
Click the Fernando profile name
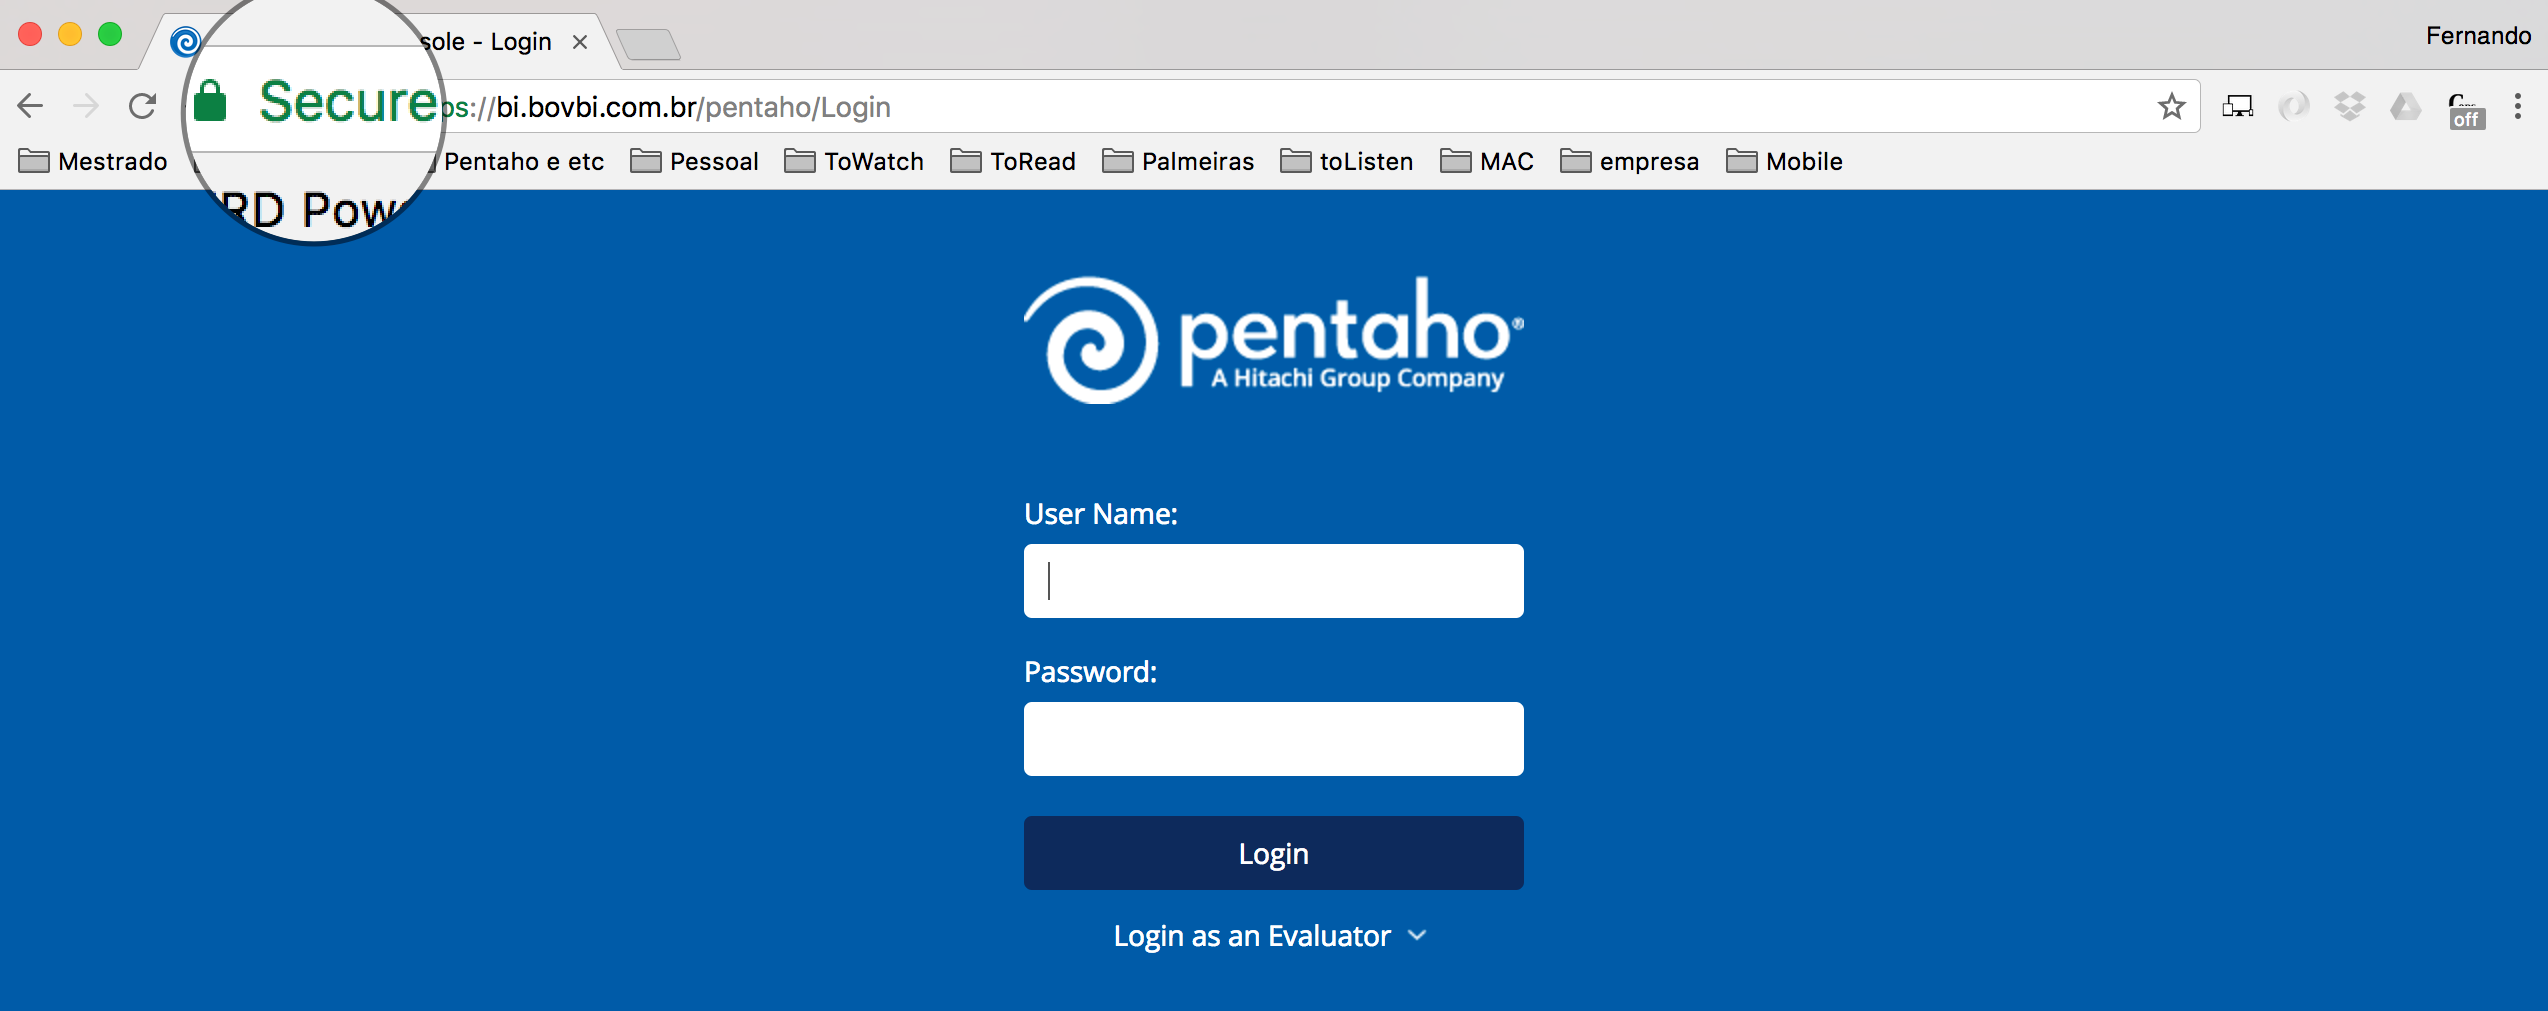click(2478, 36)
